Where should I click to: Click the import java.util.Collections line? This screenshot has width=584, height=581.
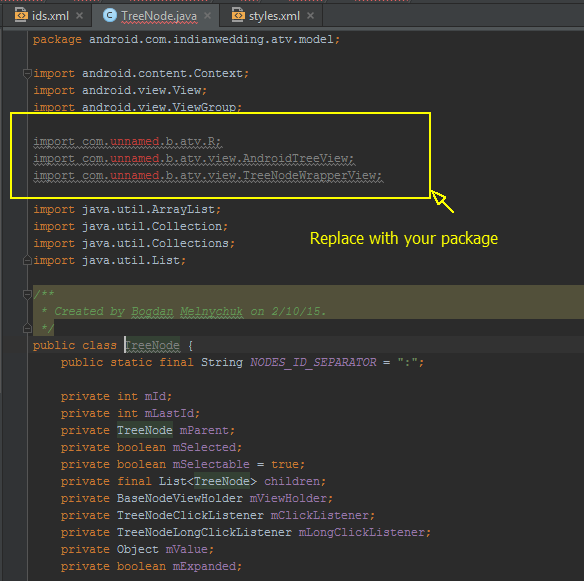(x=134, y=244)
